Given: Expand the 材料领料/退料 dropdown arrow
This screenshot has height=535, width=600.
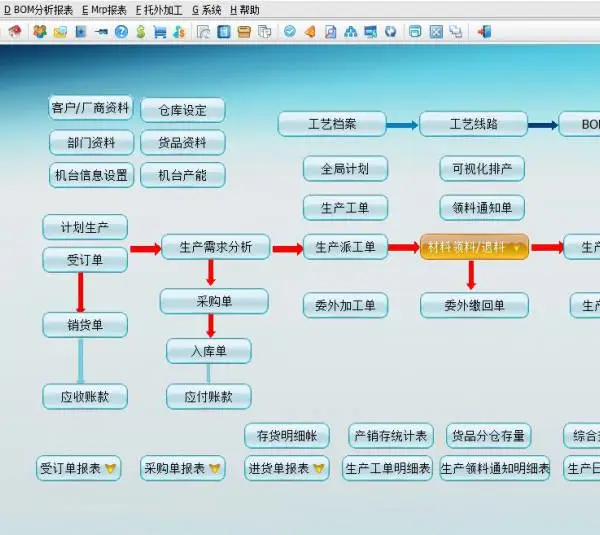Looking at the screenshot, I should (x=516, y=248).
